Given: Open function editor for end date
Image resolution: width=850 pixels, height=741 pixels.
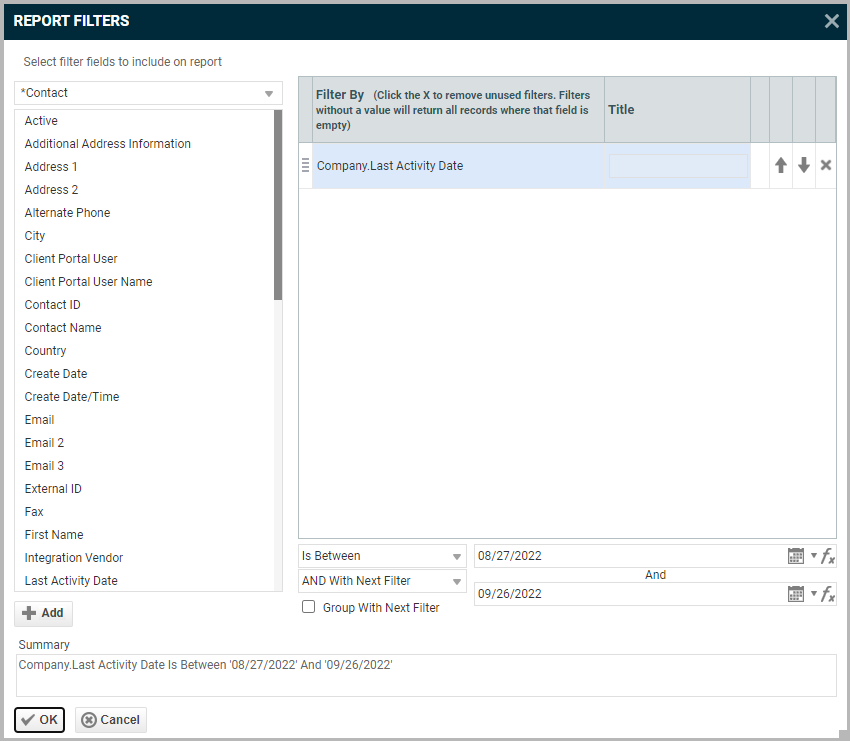Looking at the screenshot, I should coord(828,595).
